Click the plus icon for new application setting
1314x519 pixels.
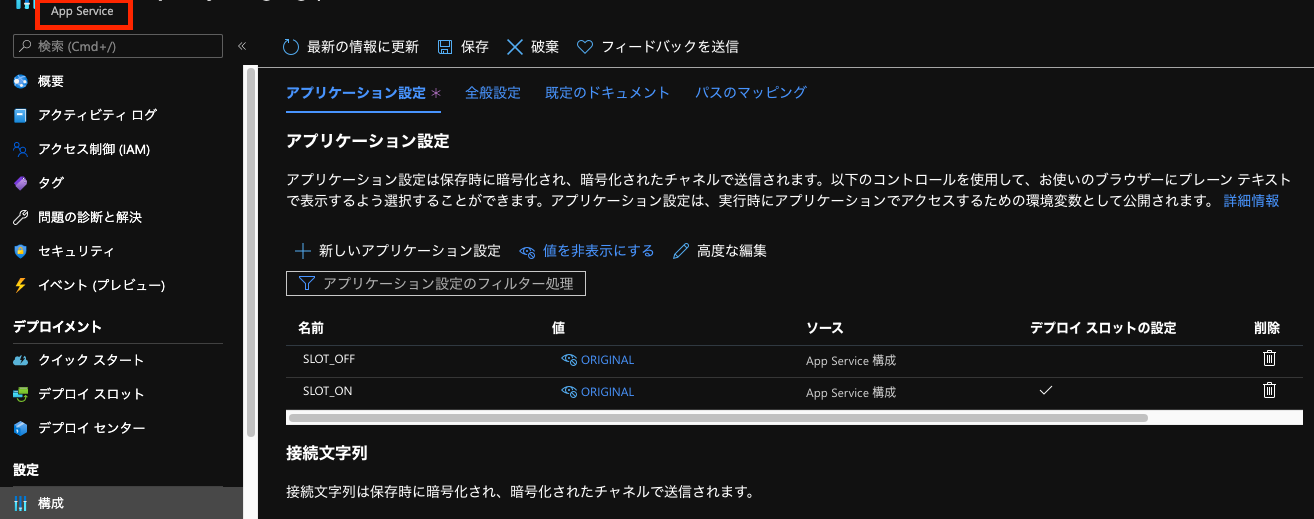tap(303, 251)
